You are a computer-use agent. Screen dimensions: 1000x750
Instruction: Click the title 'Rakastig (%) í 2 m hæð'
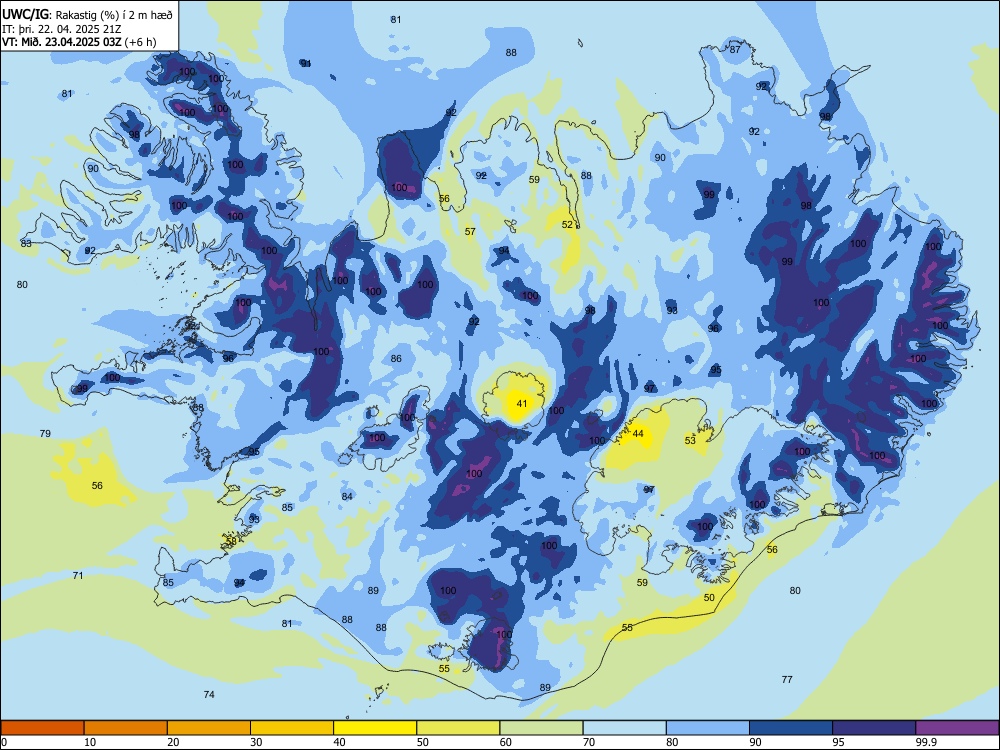point(114,15)
